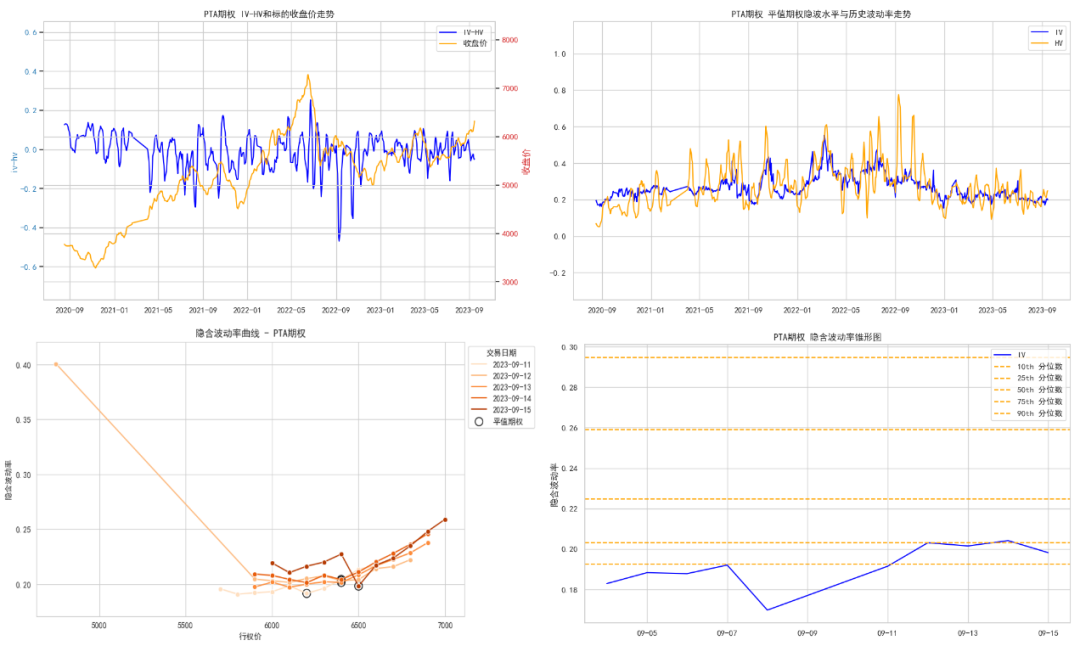Click the 5500 strike tick label
The width and height of the screenshot is (1080, 646).
[x=185, y=625]
